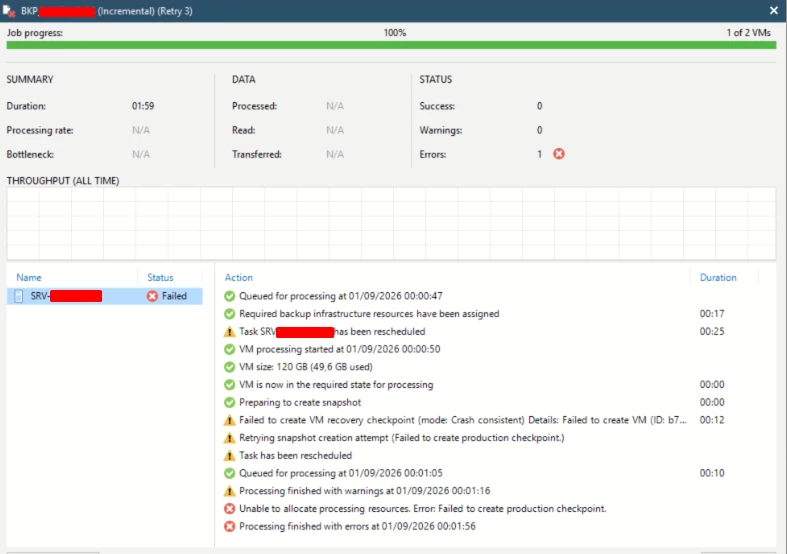Viewport: 787px width, 554px height.
Task: Close the backup job details window
Action: [773, 10]
